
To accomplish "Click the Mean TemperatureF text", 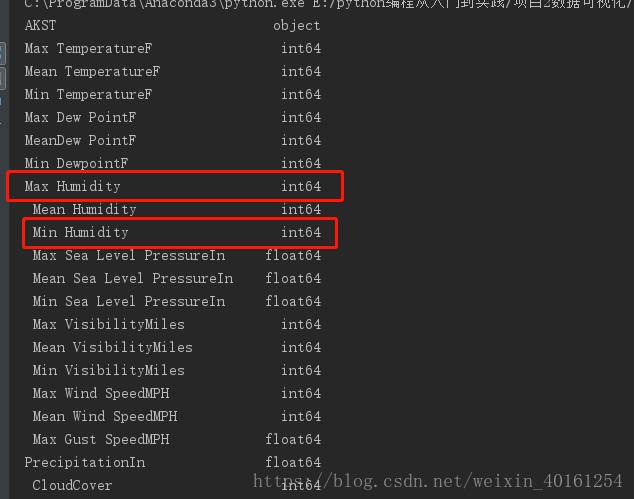I will [92, 71].
